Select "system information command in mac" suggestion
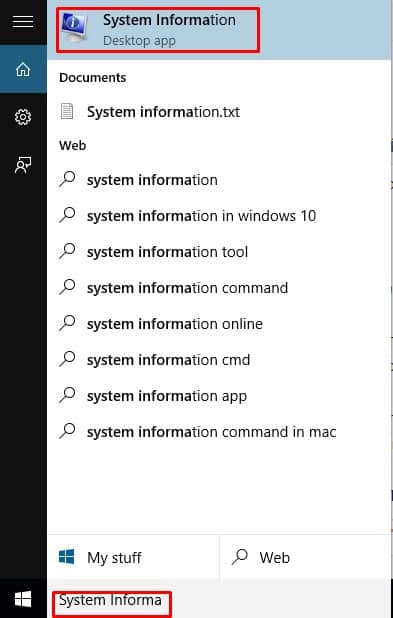Image resolution: width=393 pixels, height=618 pixels. pyautogui.click(x=219, y=432)
